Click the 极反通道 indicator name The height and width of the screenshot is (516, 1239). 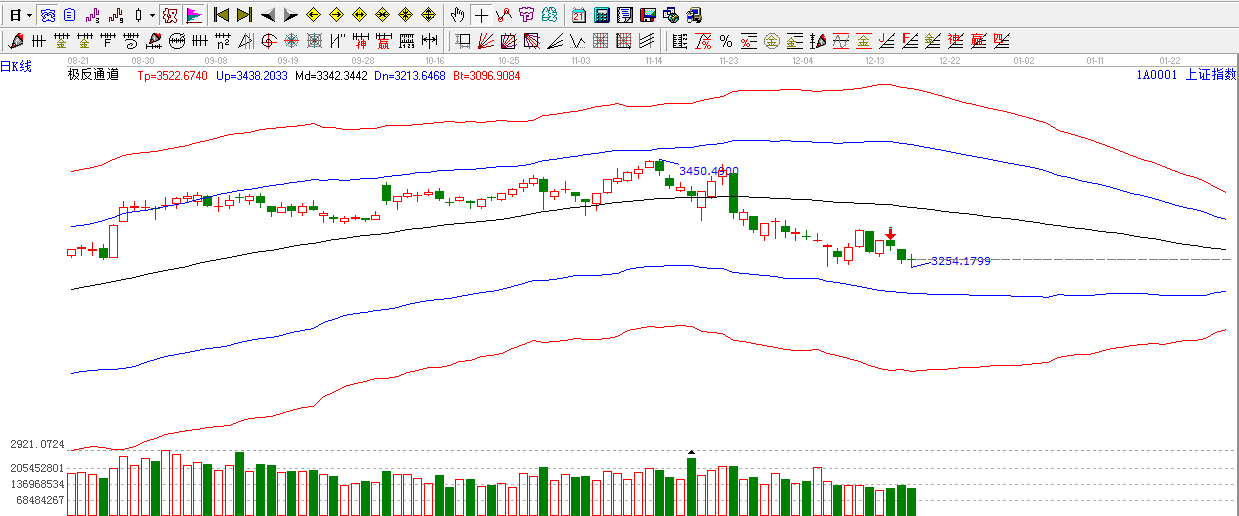(x=93, y=74)
